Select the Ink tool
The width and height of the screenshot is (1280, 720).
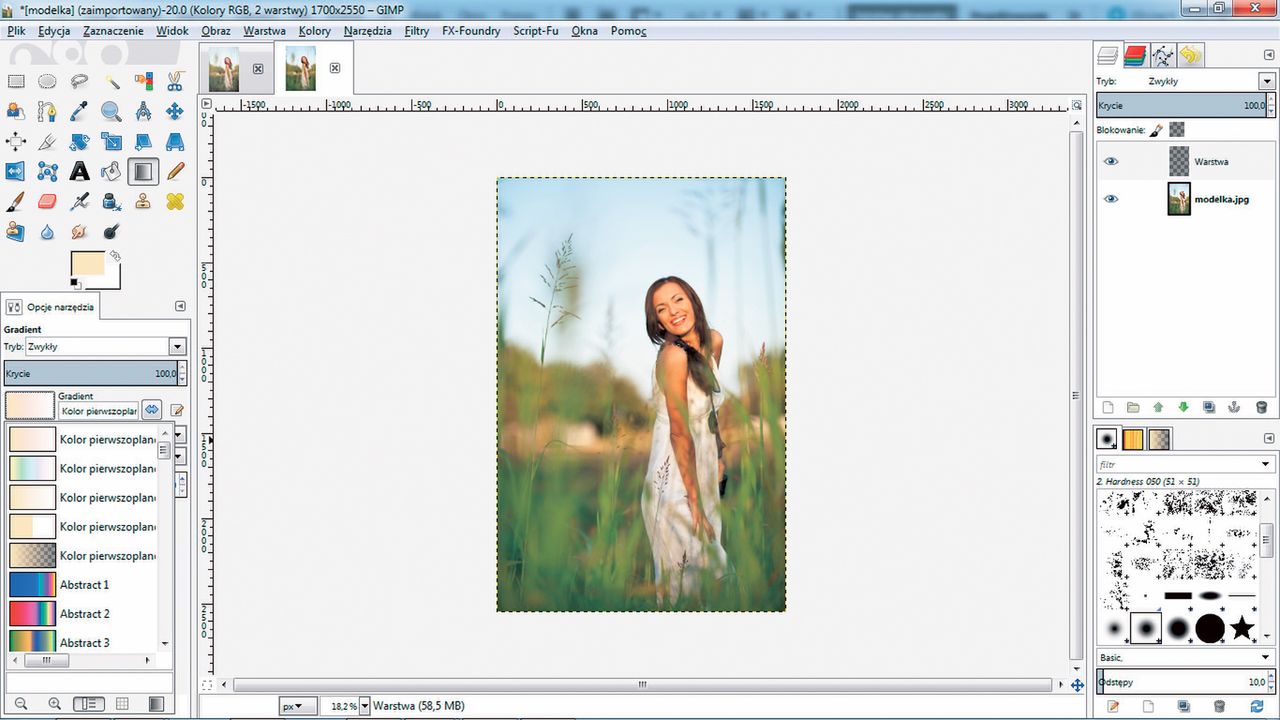111,202
